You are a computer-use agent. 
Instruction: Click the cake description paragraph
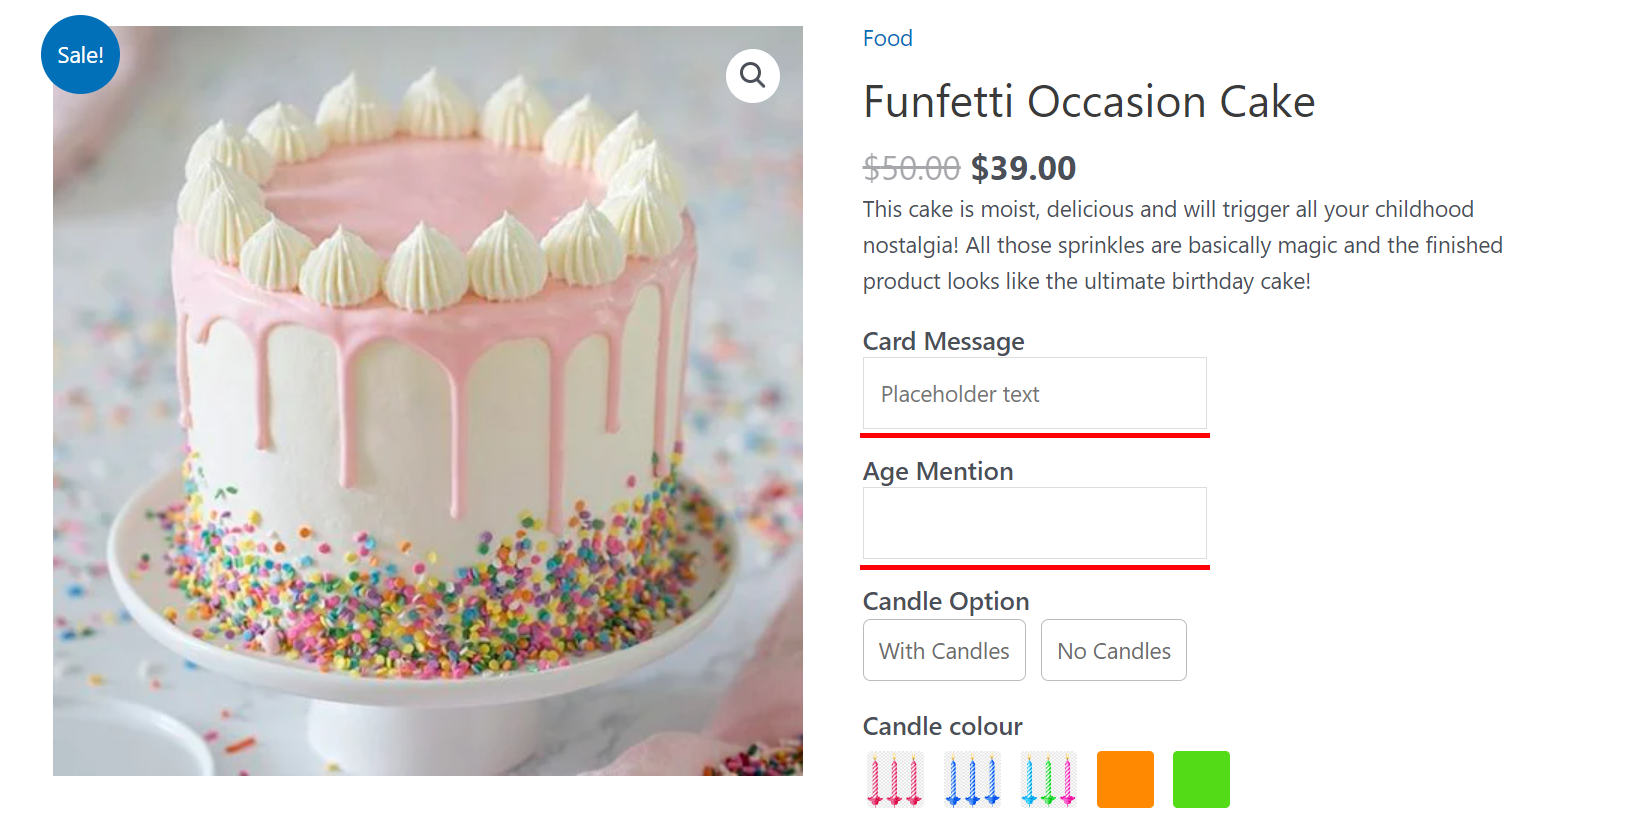coord(1182,245)
